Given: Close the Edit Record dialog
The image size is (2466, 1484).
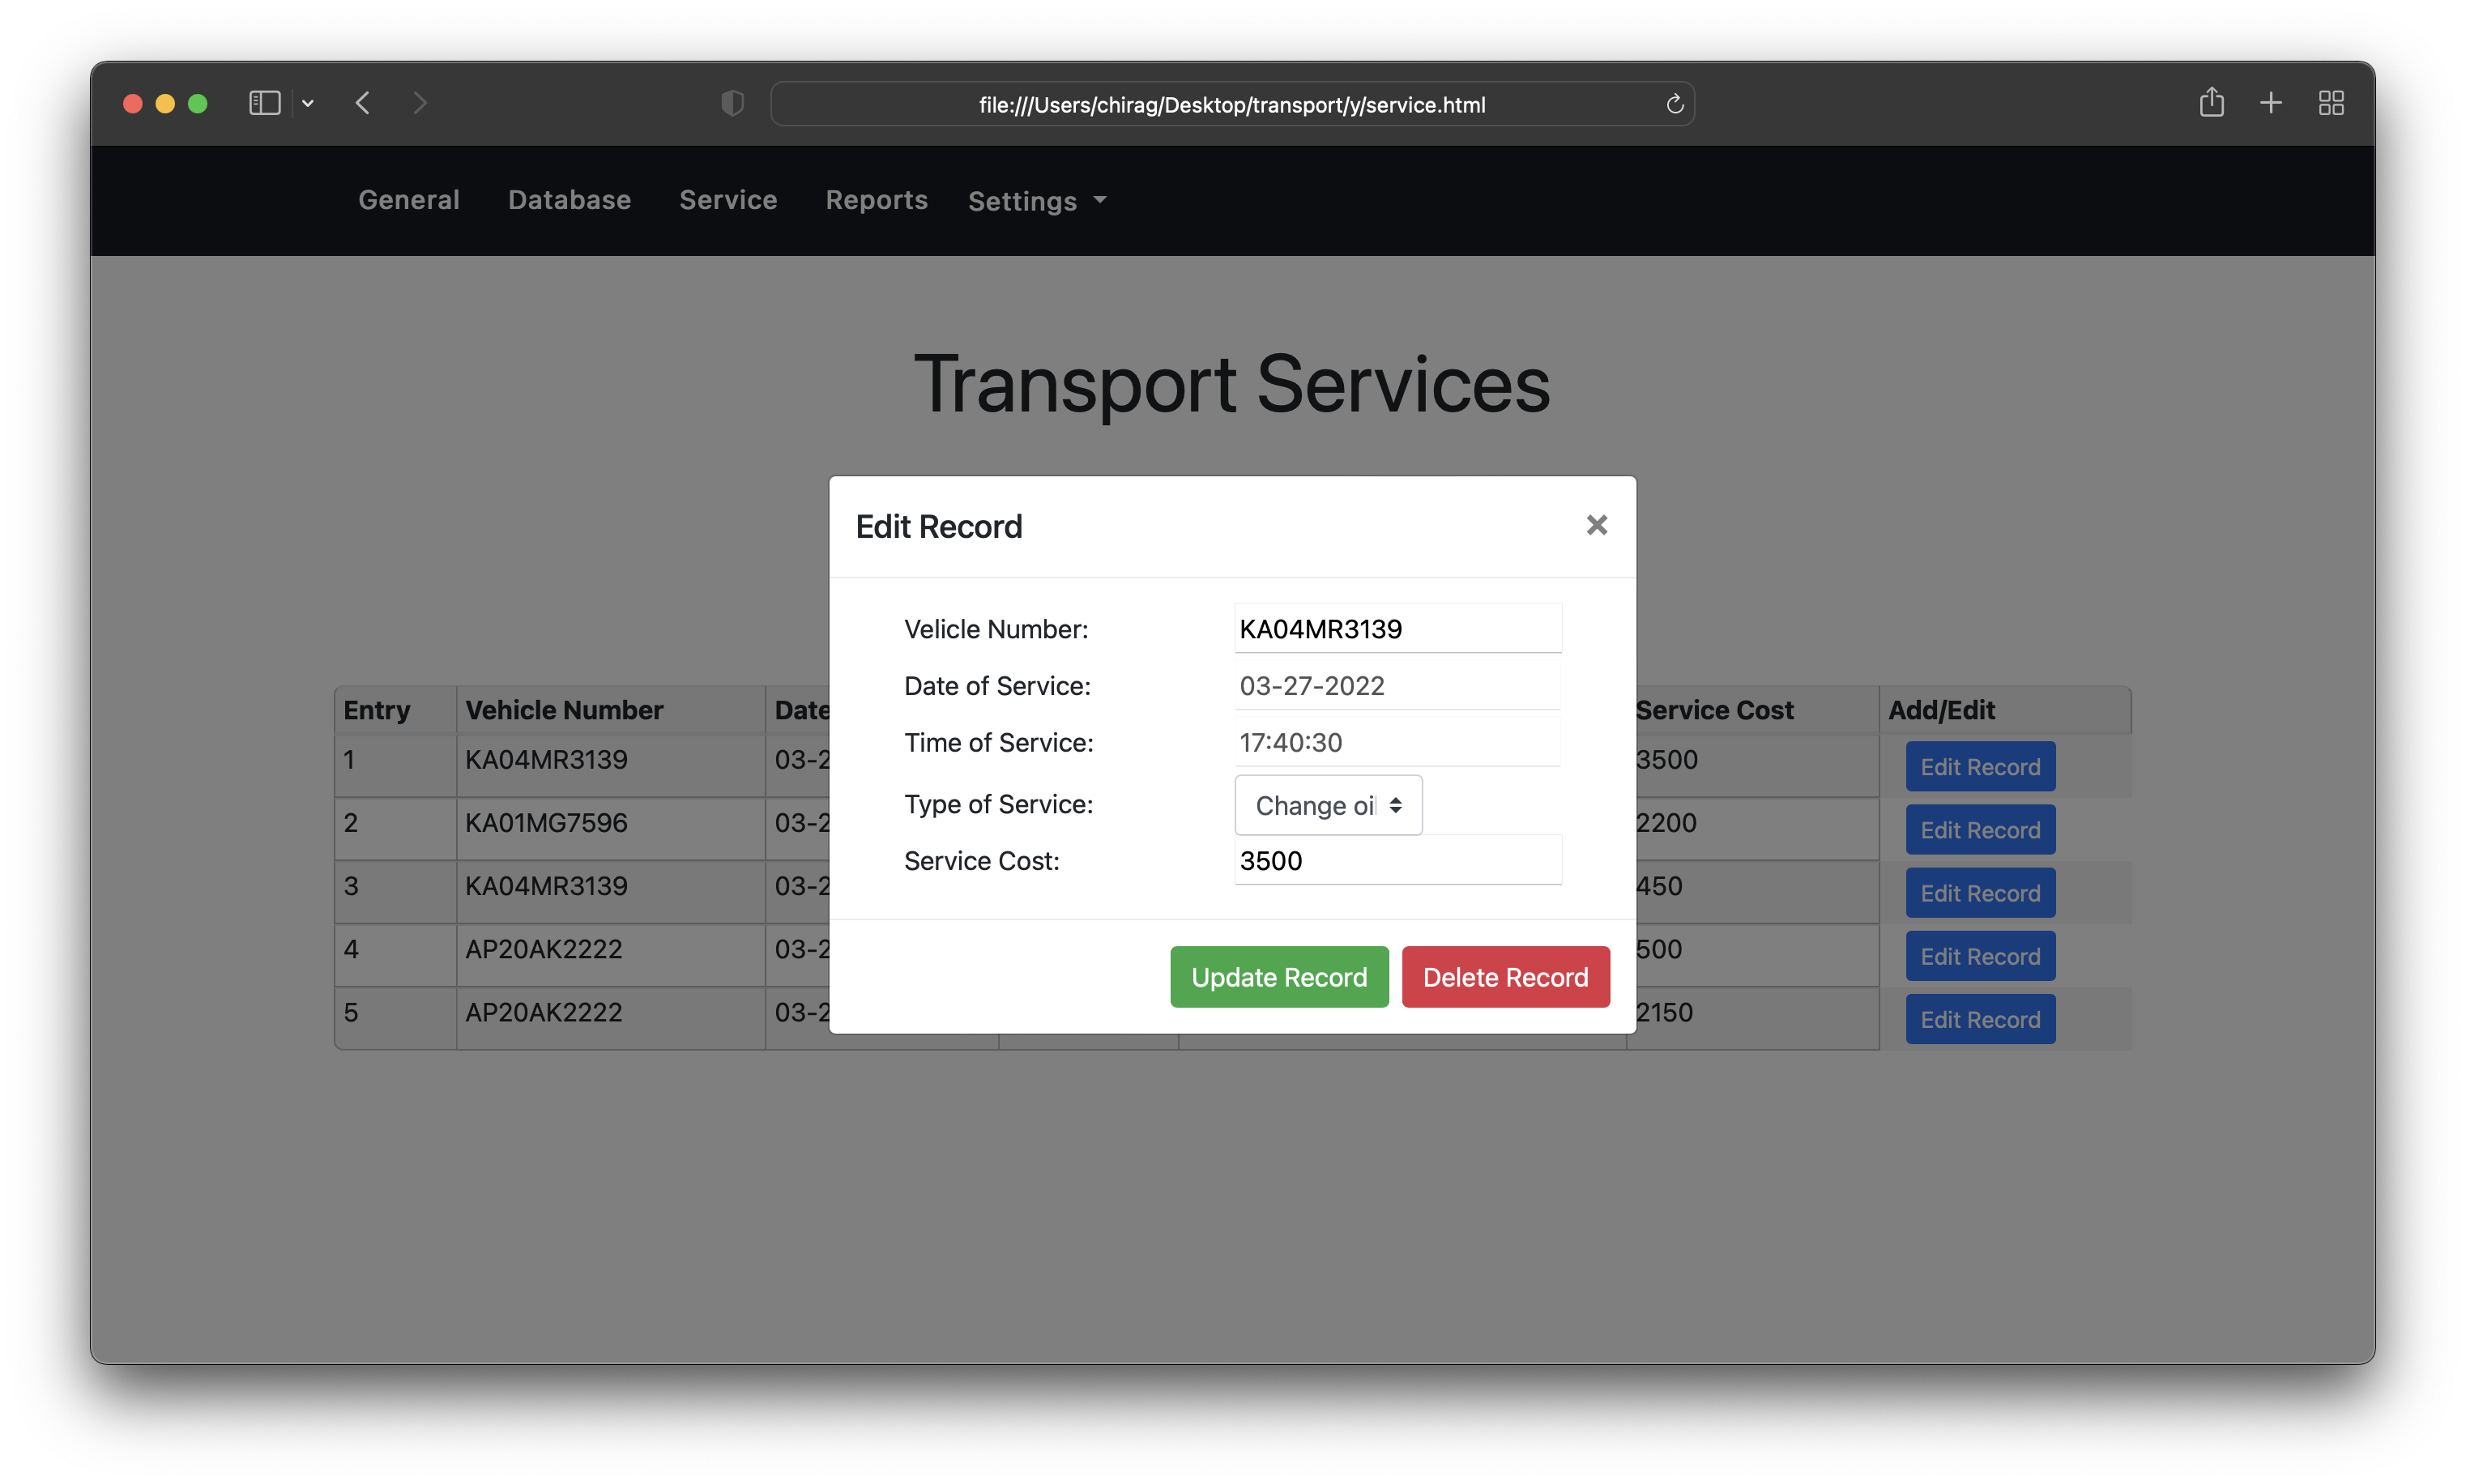Looking at the screenshot, I should pos(1596,525).
